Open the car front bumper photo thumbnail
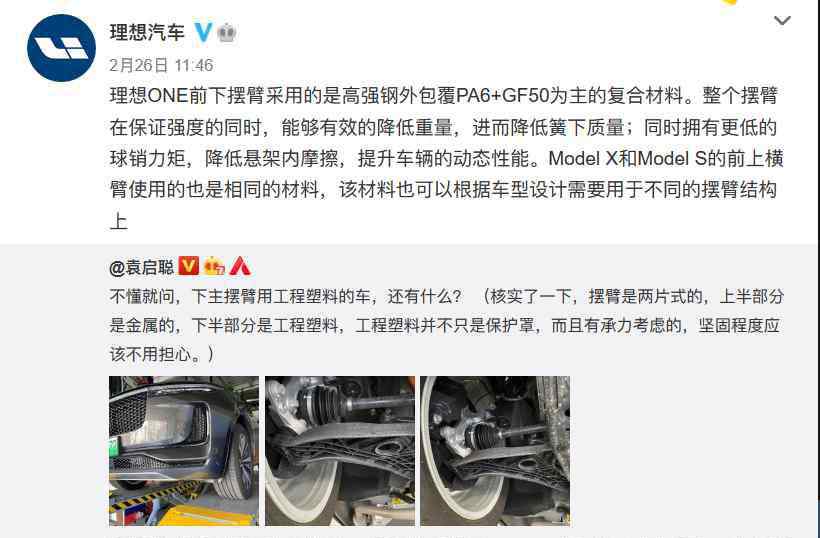This screenshot has width=820, height=538. pos(184,451)
